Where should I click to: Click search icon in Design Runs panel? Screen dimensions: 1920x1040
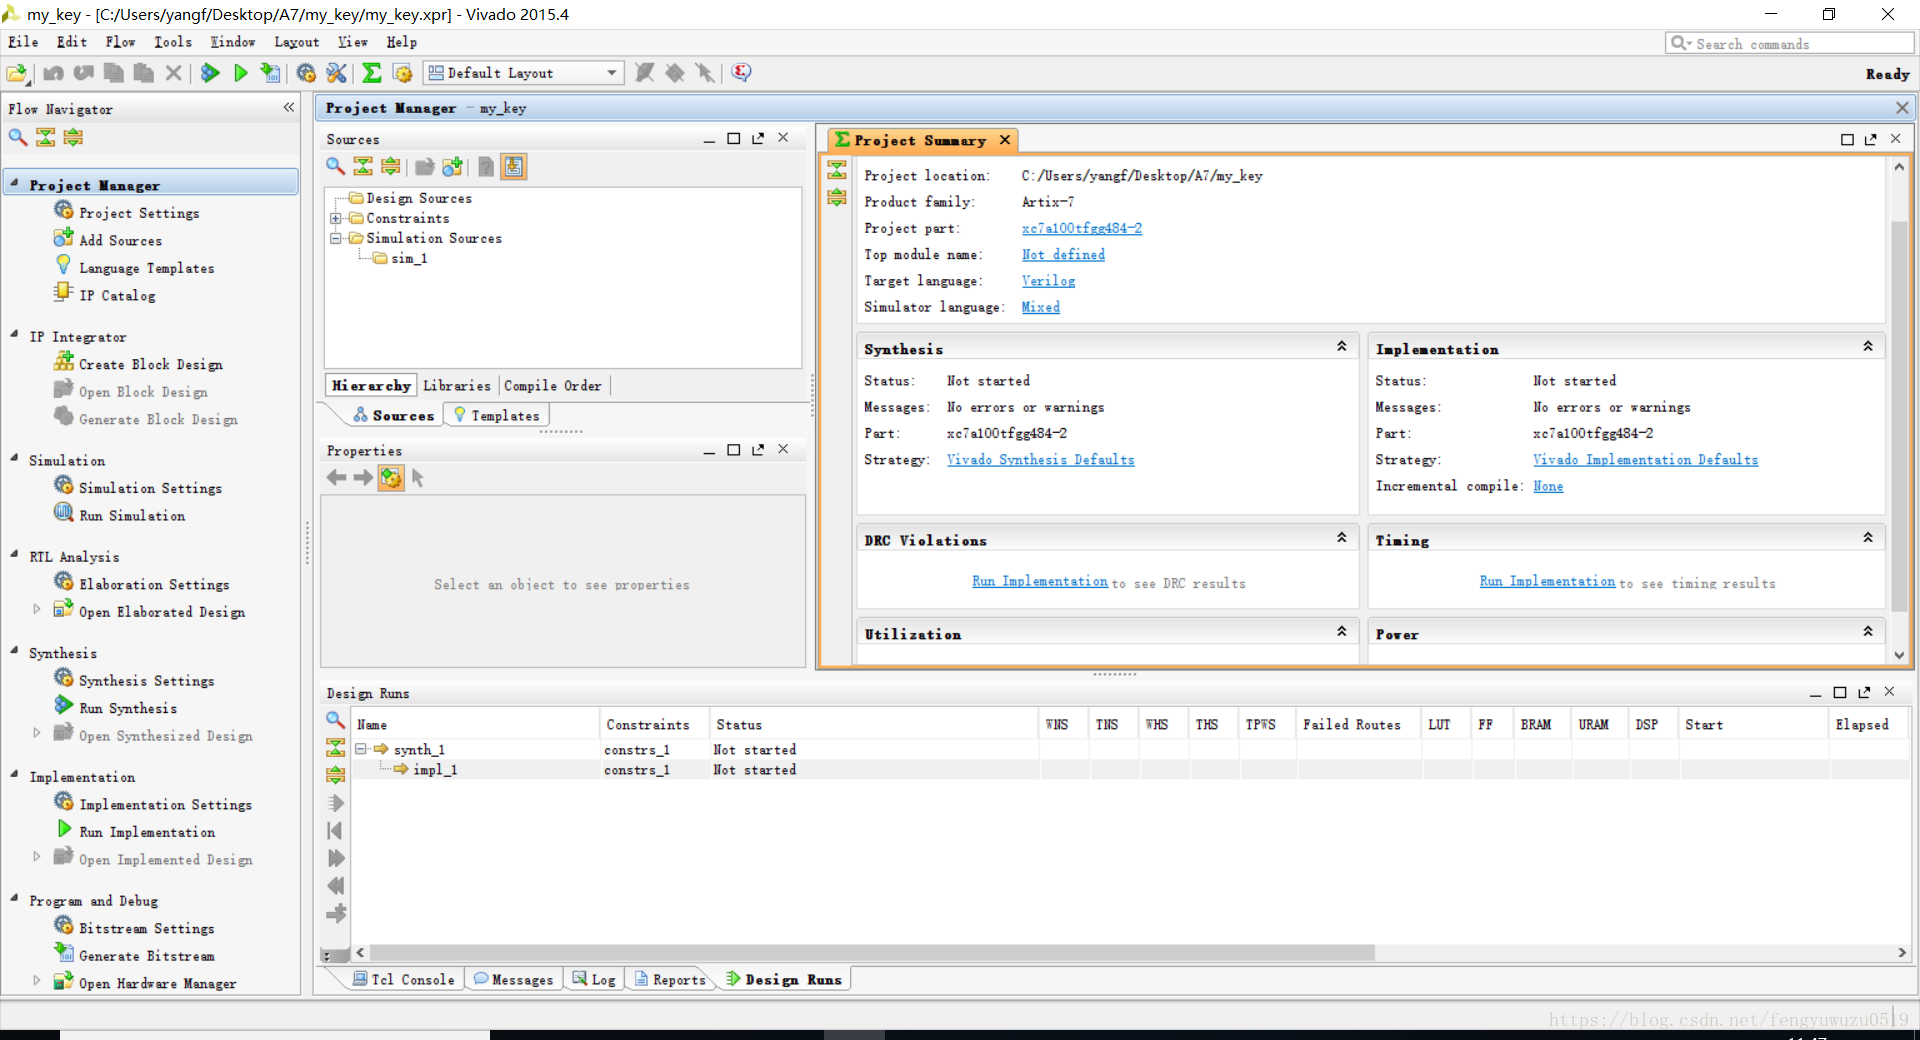335,720
